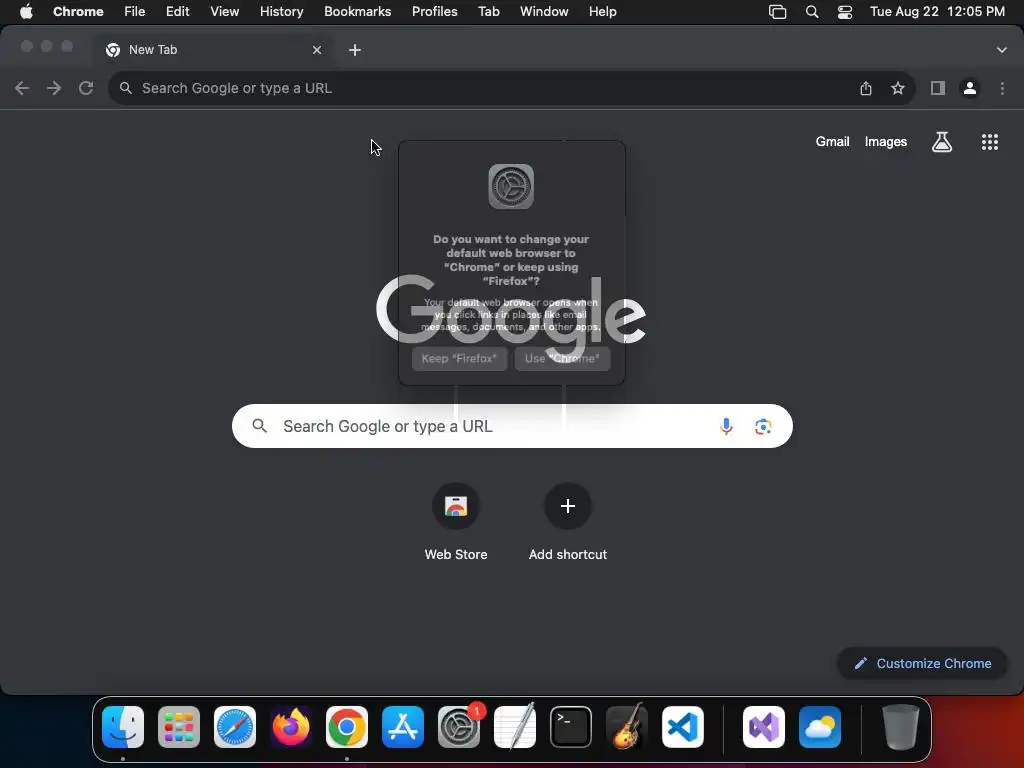Open the Images link
1024x768 pixels.
tap(886, 142)
